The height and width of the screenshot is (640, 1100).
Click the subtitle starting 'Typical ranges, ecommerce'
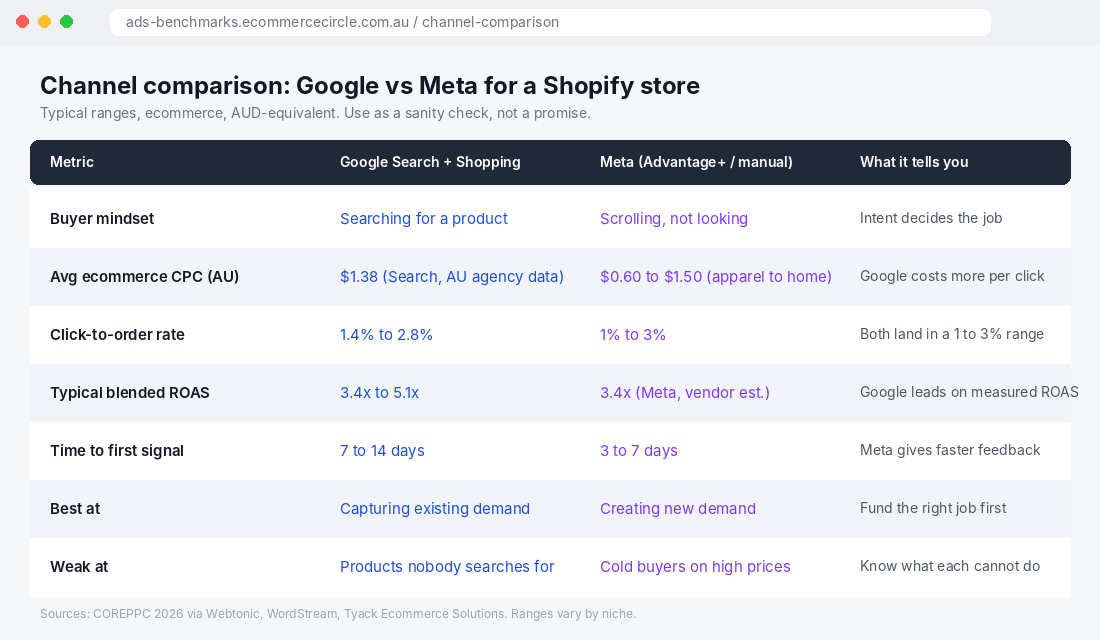tap(315, 113)
